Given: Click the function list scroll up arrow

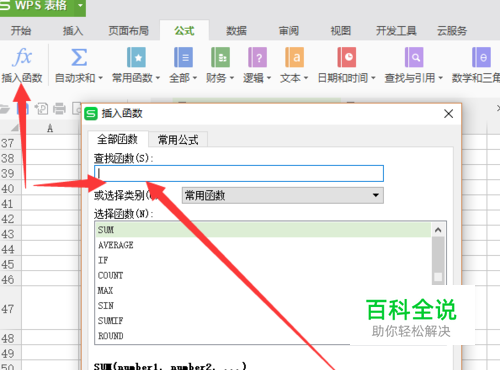Looking at the screenshot, I should [438, 230].
